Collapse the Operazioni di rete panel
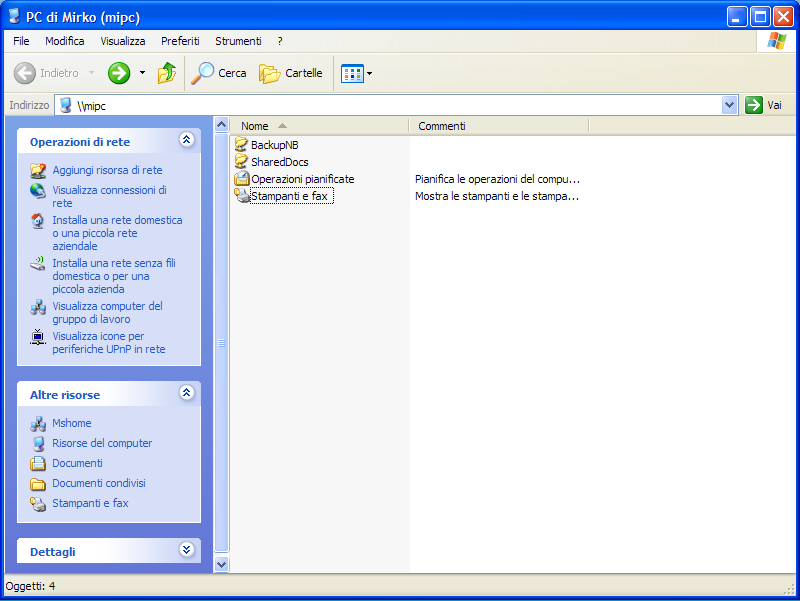The image size is (800, 601). click(187, 140)
